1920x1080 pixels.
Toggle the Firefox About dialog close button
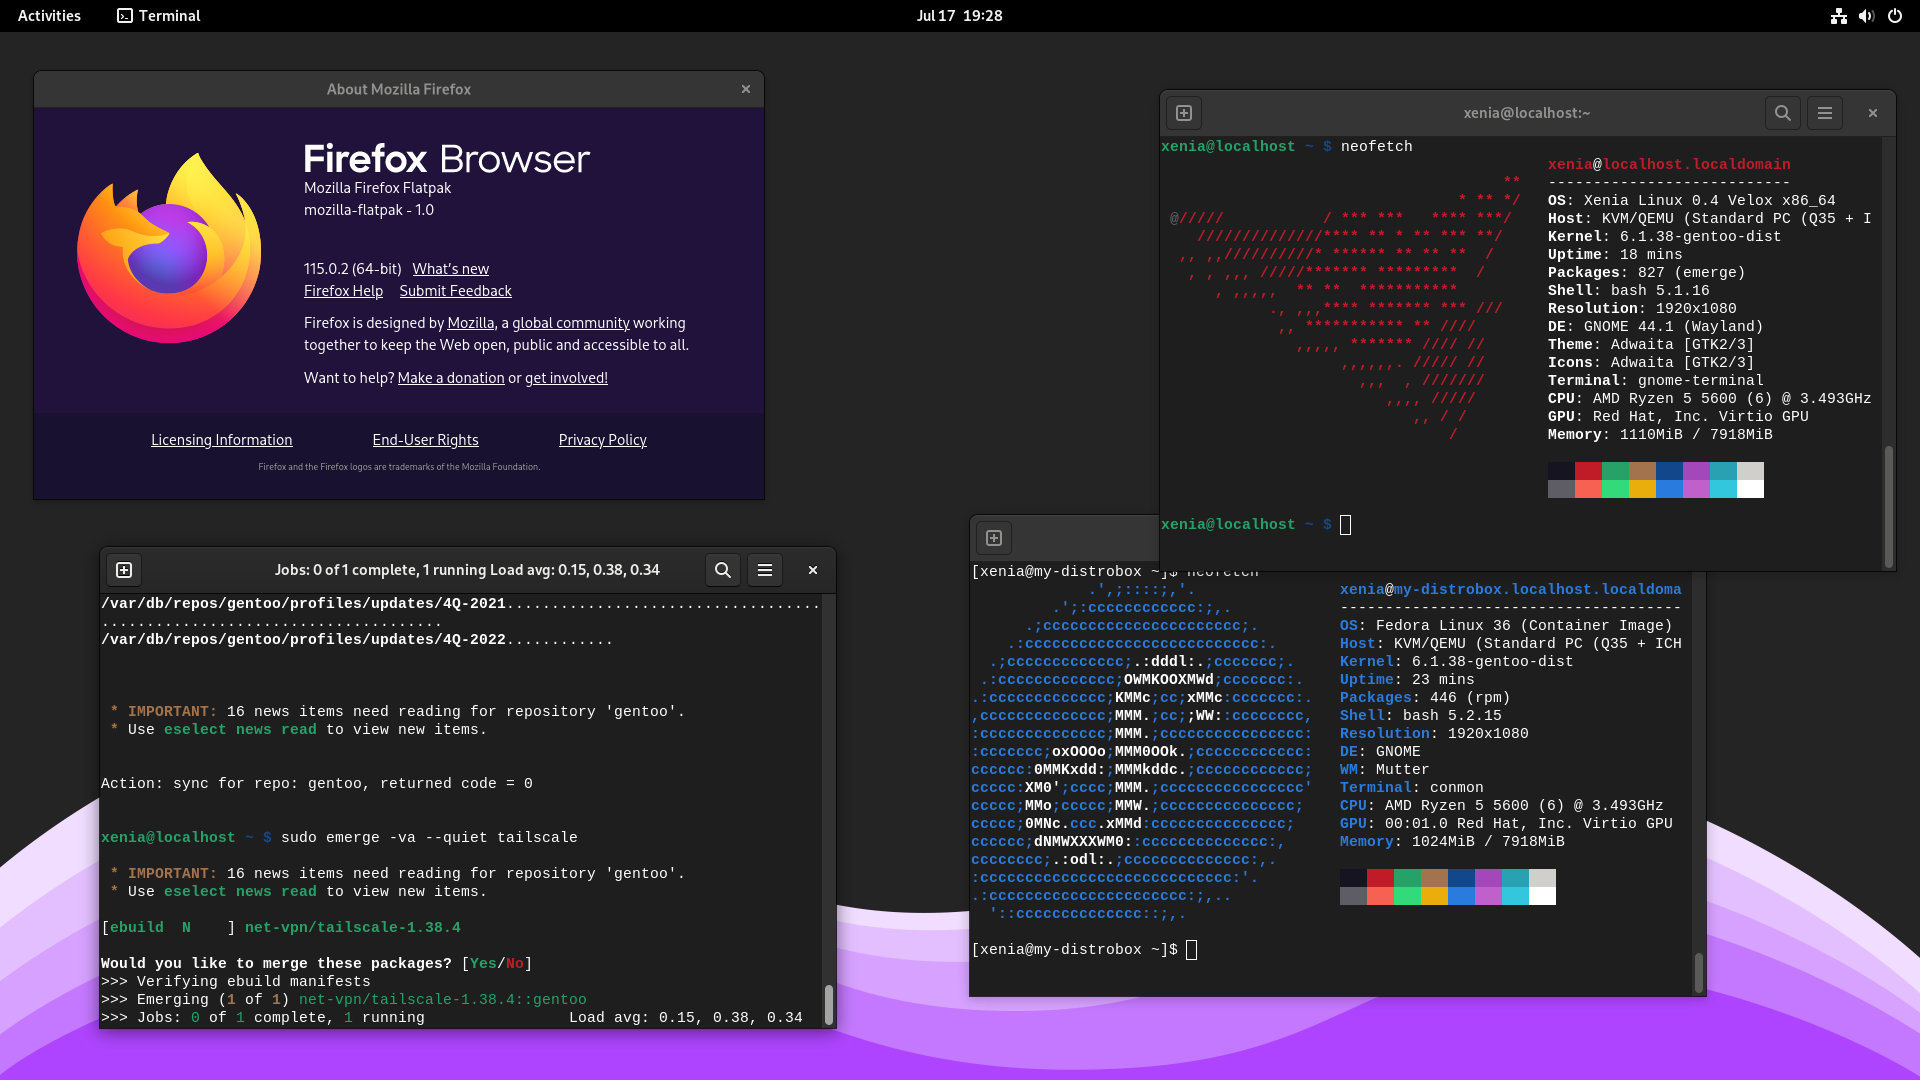click(x=746, y=88)
